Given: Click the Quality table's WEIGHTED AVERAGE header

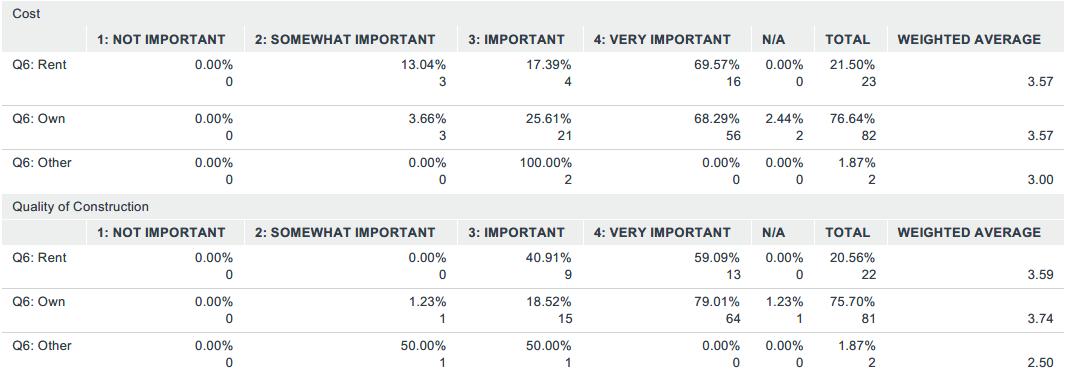Looking at the screenshot, I should (x=969, y=232).
